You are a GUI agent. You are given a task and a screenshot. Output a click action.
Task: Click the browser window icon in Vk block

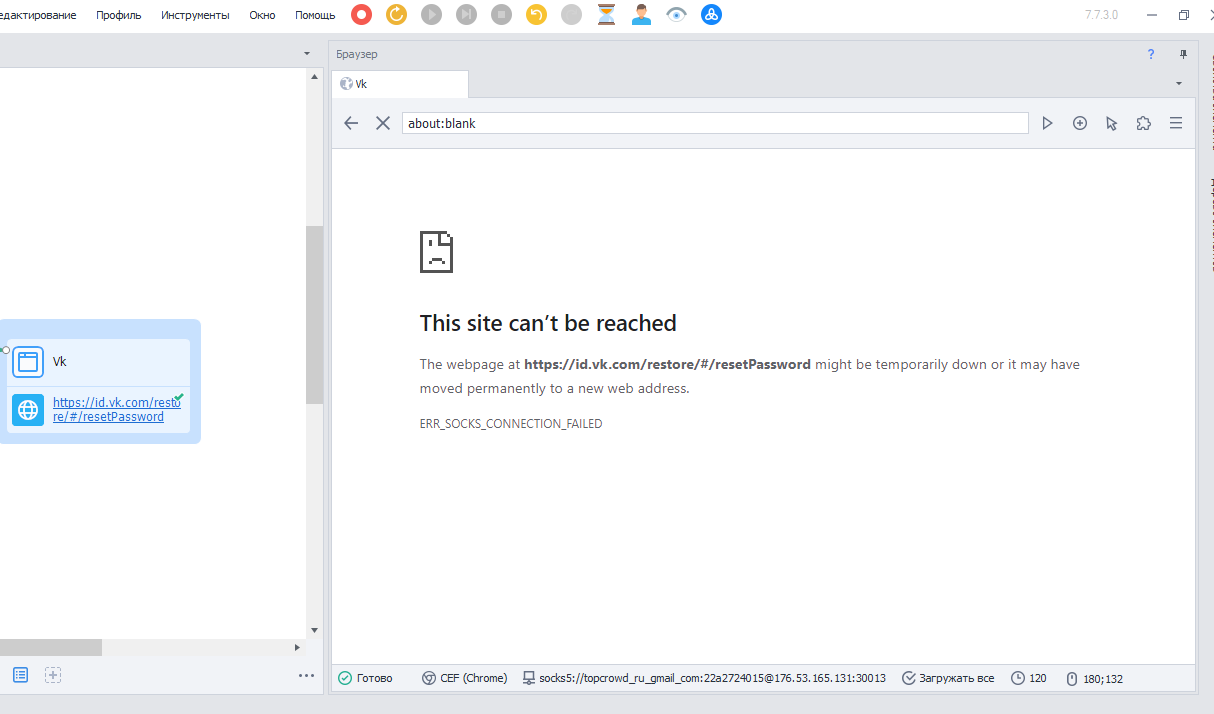[x=28, y=362]
